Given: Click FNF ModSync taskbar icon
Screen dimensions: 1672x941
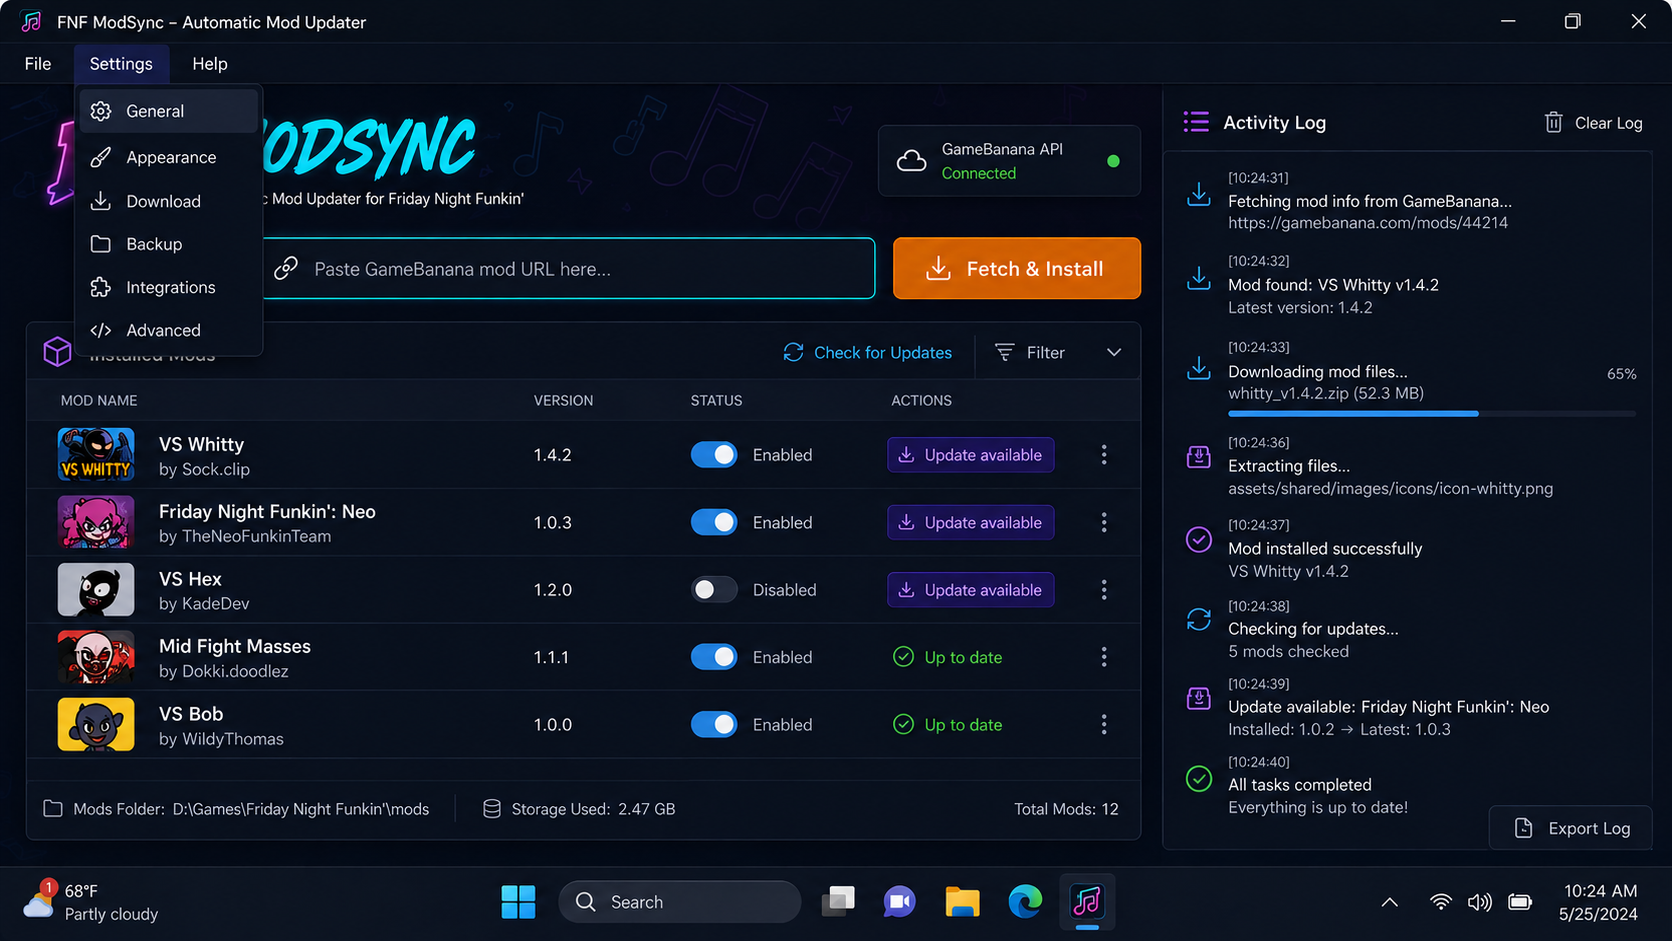Looking at the screenshot, I should coord(1087,902).
